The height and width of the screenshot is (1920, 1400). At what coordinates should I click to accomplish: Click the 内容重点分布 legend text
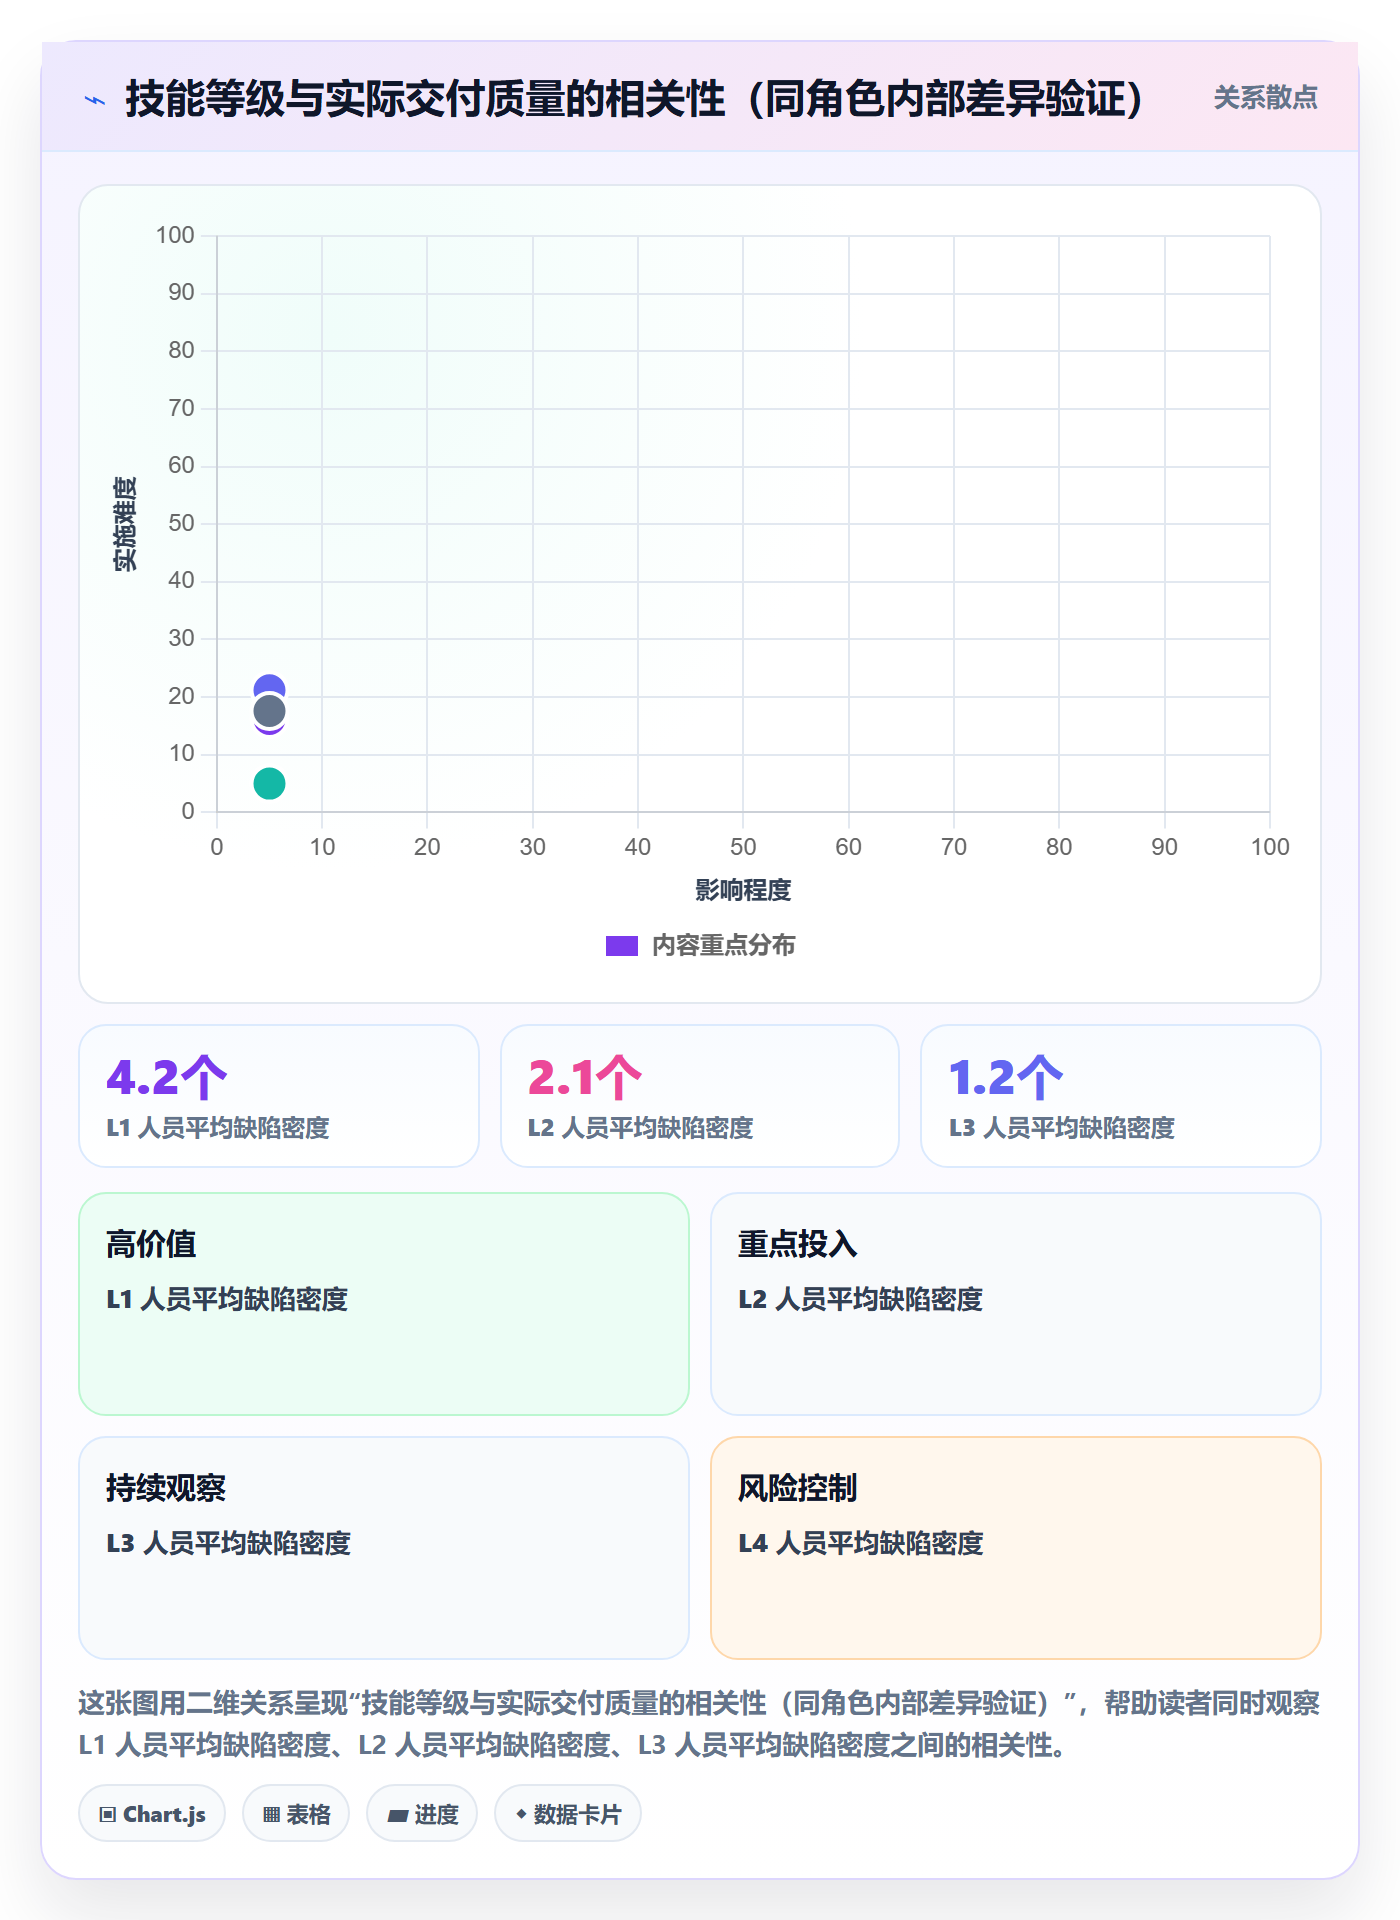point(723,946)
